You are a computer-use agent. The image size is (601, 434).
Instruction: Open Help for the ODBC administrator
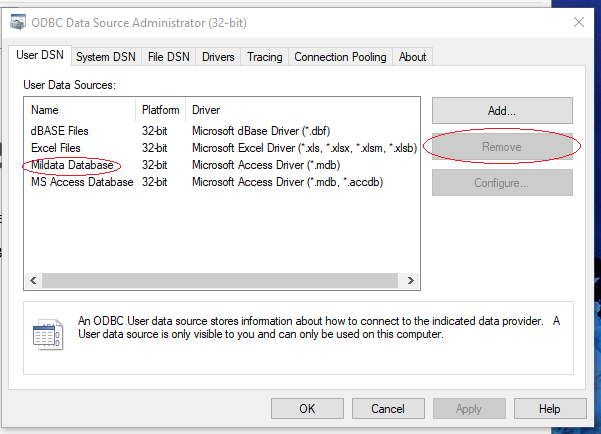pos(550,409)
